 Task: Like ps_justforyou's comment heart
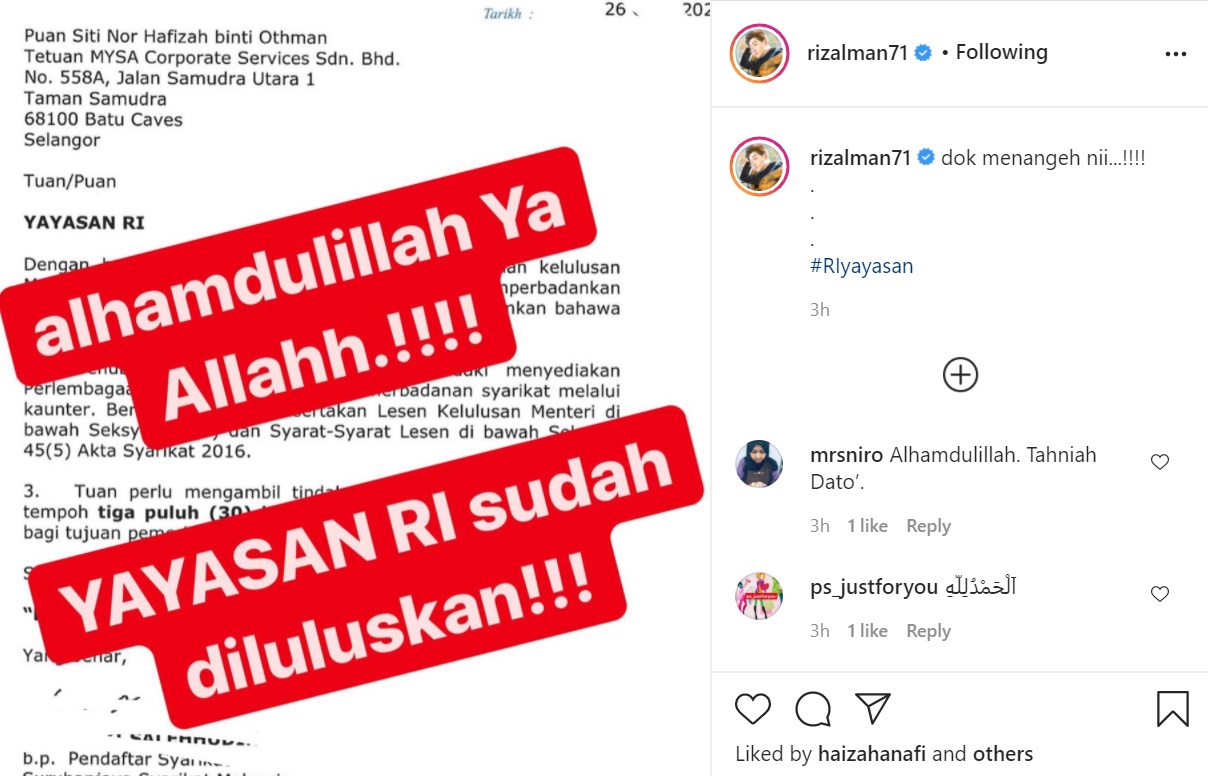(1160, 594)
